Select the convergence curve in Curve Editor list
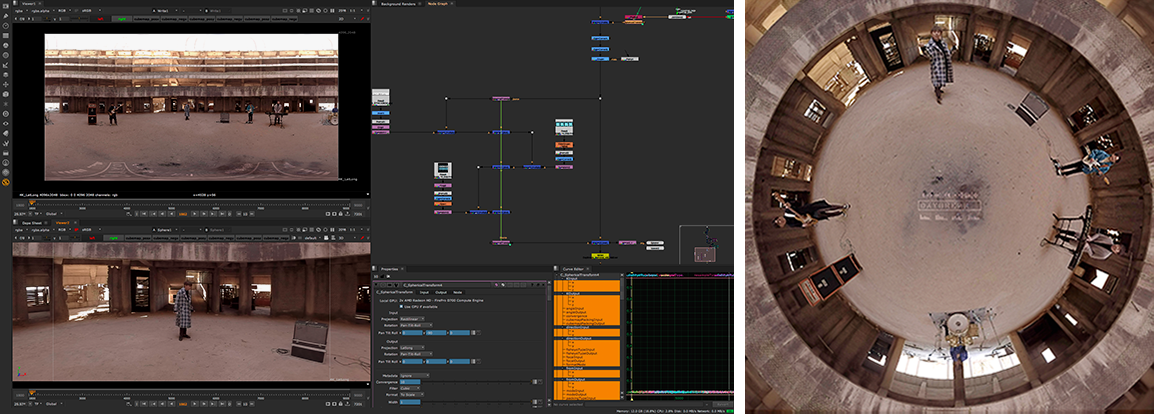This screenshot has width=1154, height=414. point(576,316)
